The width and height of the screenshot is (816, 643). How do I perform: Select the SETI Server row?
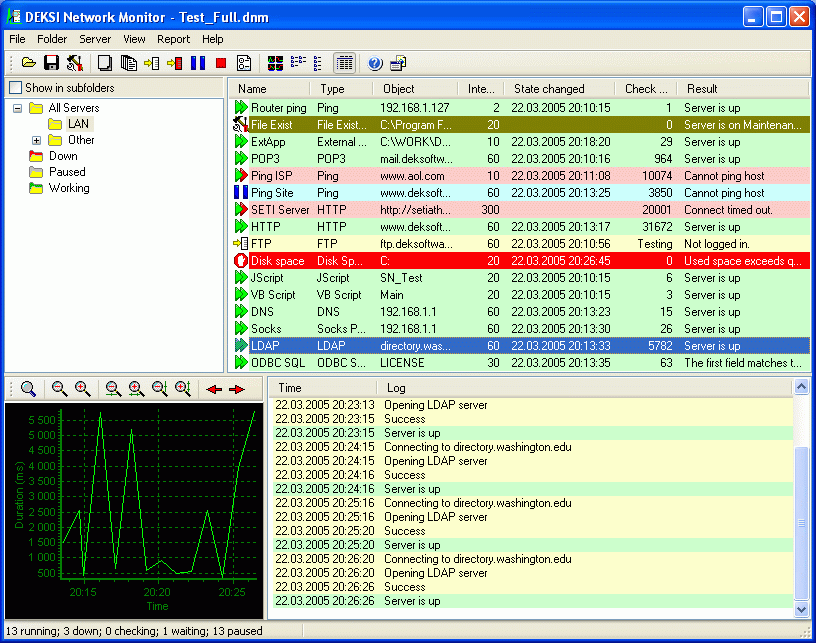pos(520,210)
